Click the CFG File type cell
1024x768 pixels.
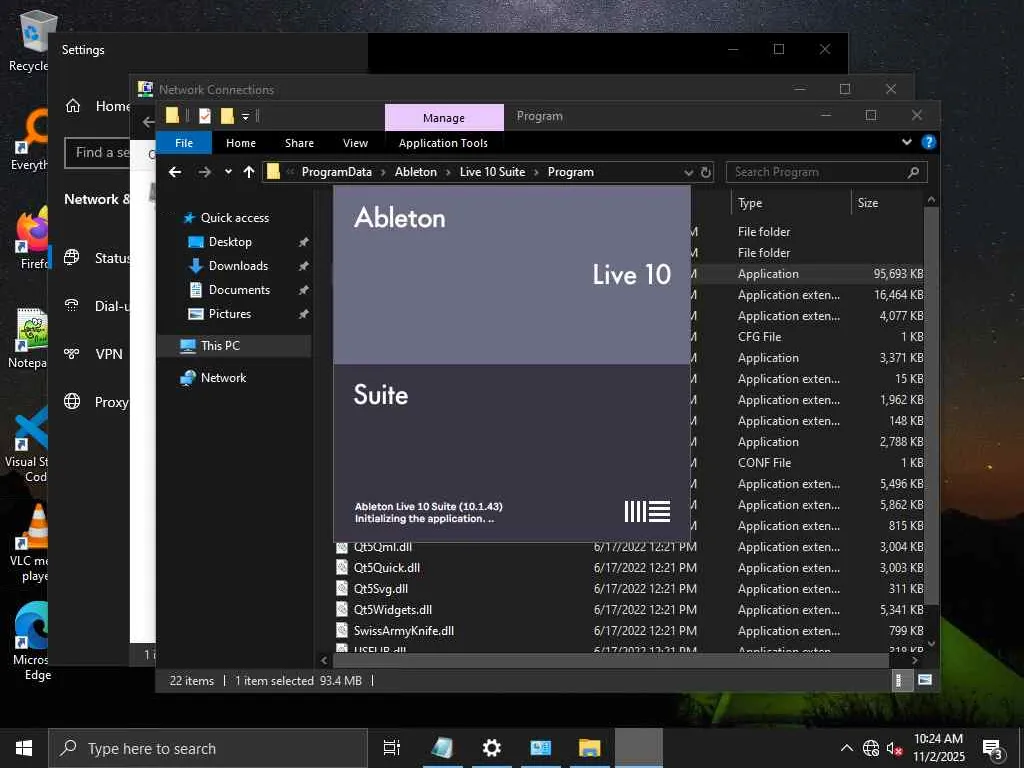click(x=760, y=336)
